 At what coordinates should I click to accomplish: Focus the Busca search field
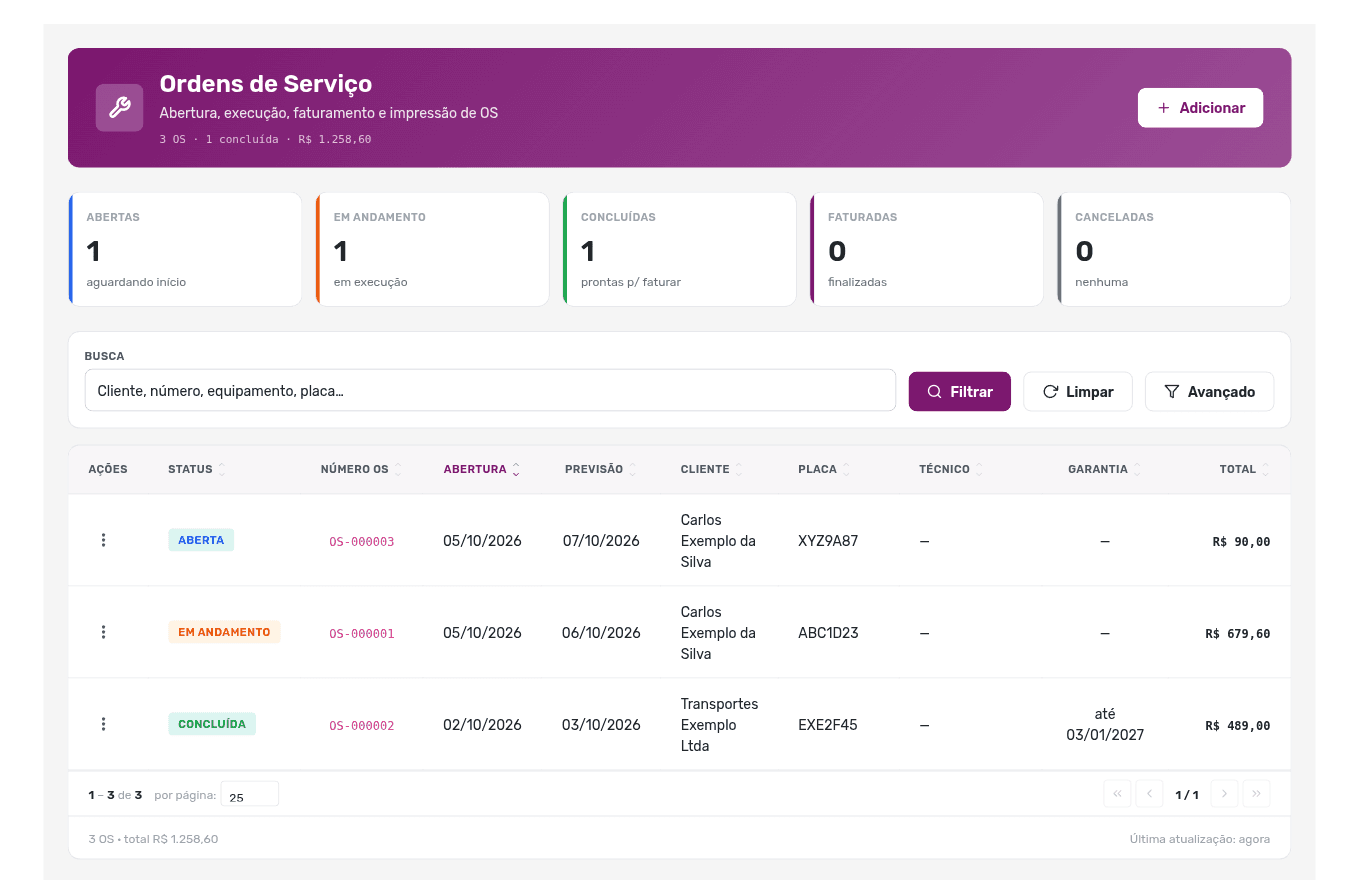[490, 391]
